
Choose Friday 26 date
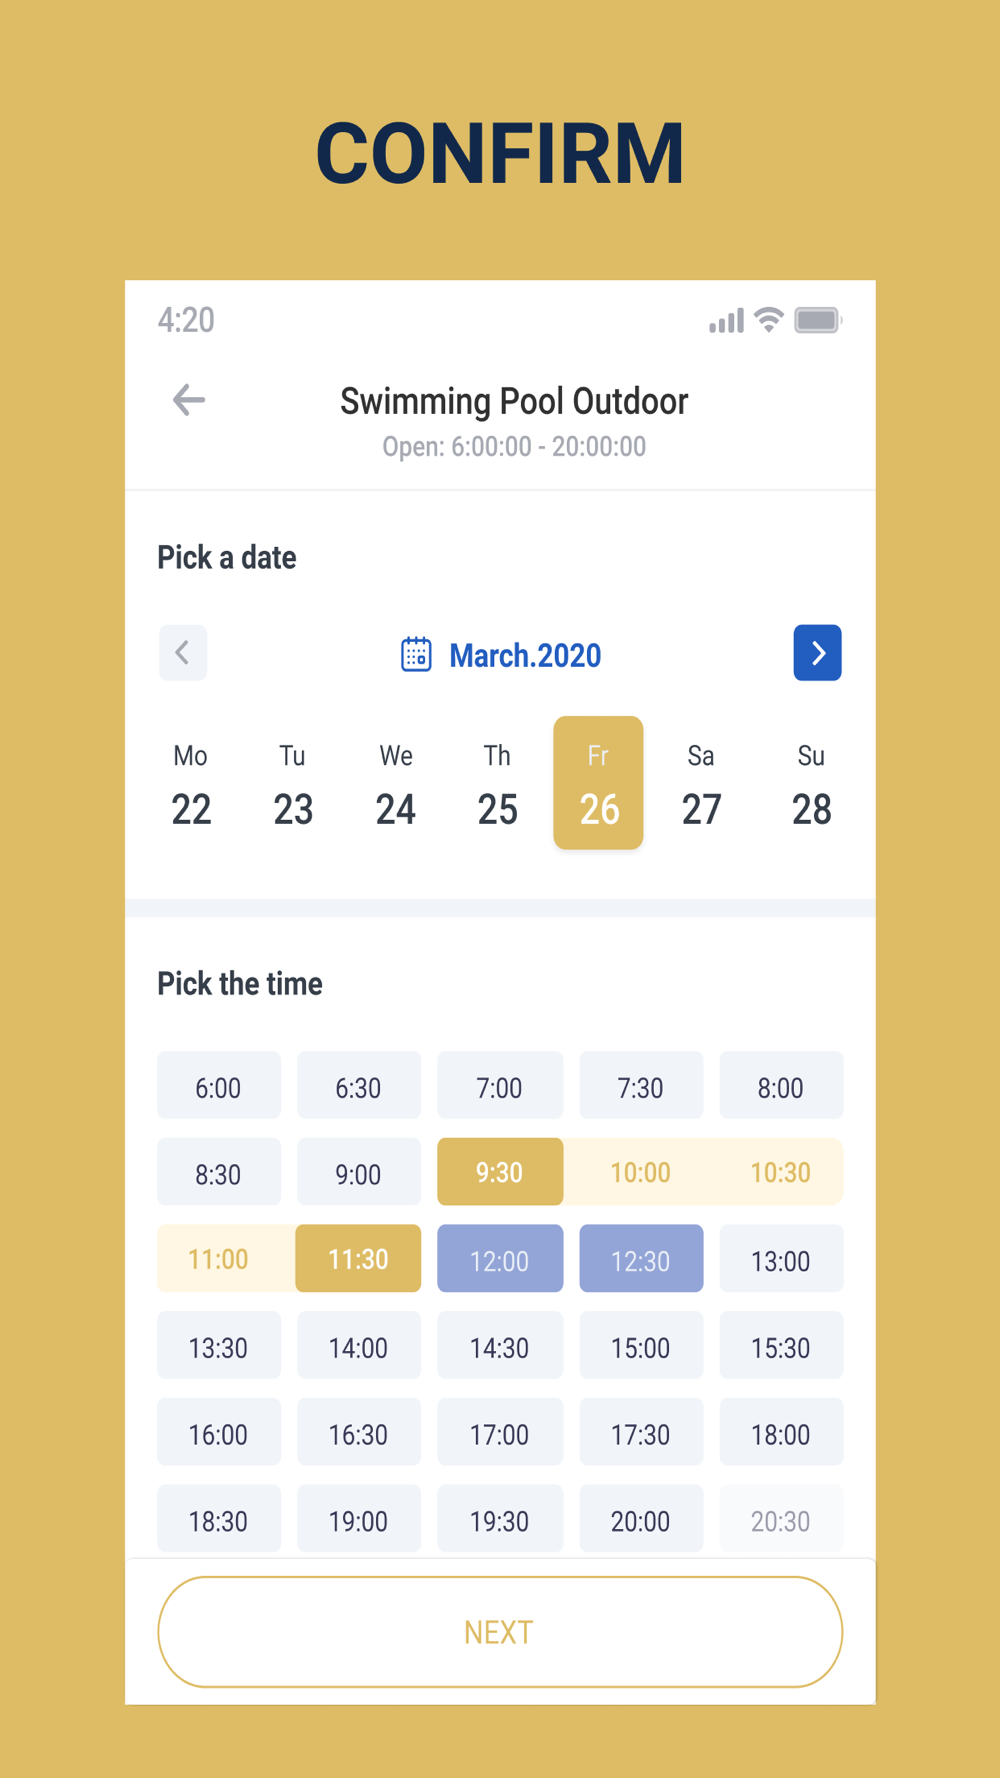(x=598, y=785)
